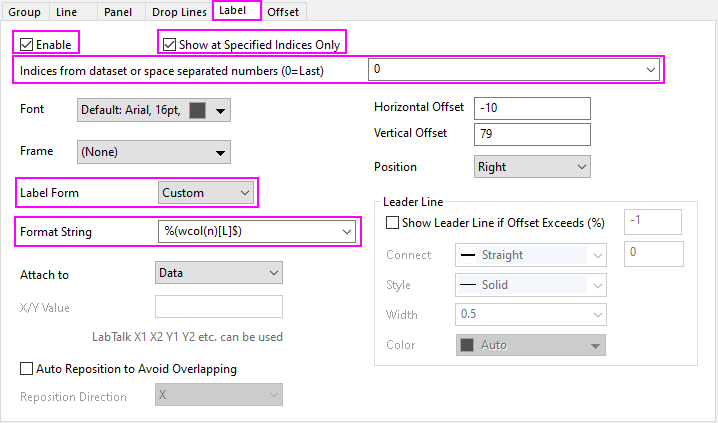Image resolution: width=718 pixels, height=423 pixels.
Task: Open the Format String dropdown
Action: point(346,232)
